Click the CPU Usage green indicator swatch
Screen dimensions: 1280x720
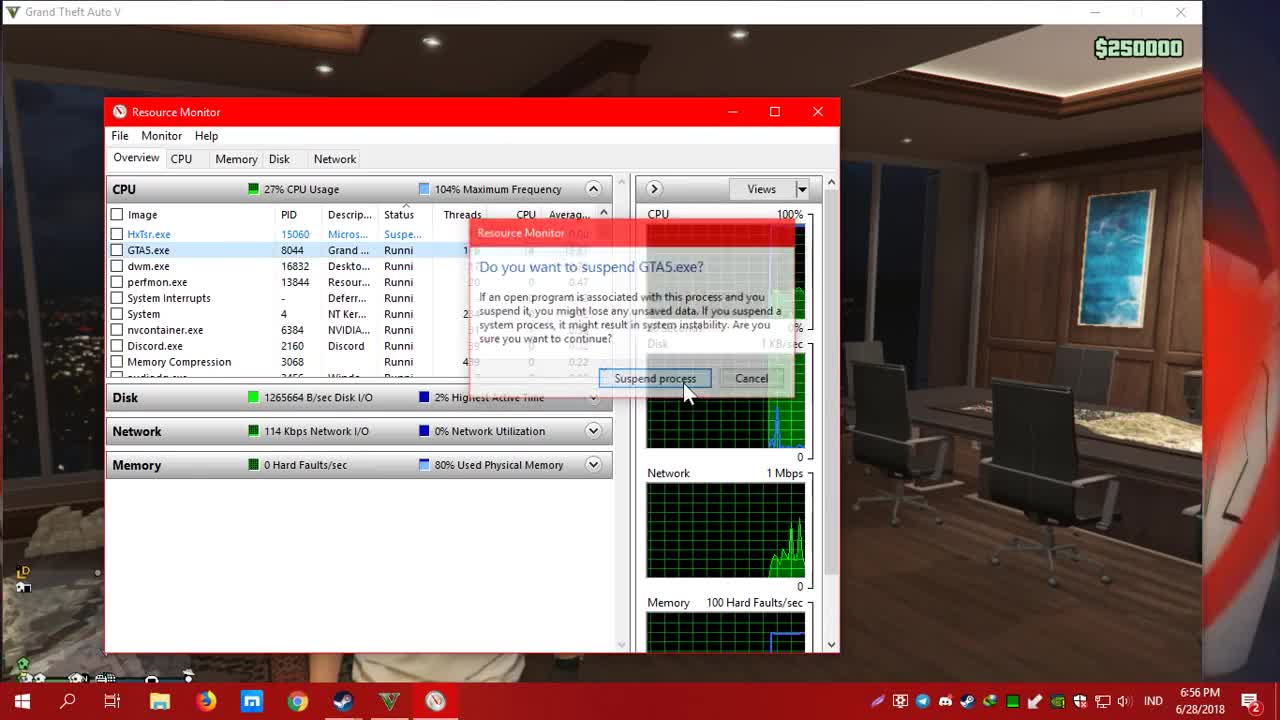[253, 189]
